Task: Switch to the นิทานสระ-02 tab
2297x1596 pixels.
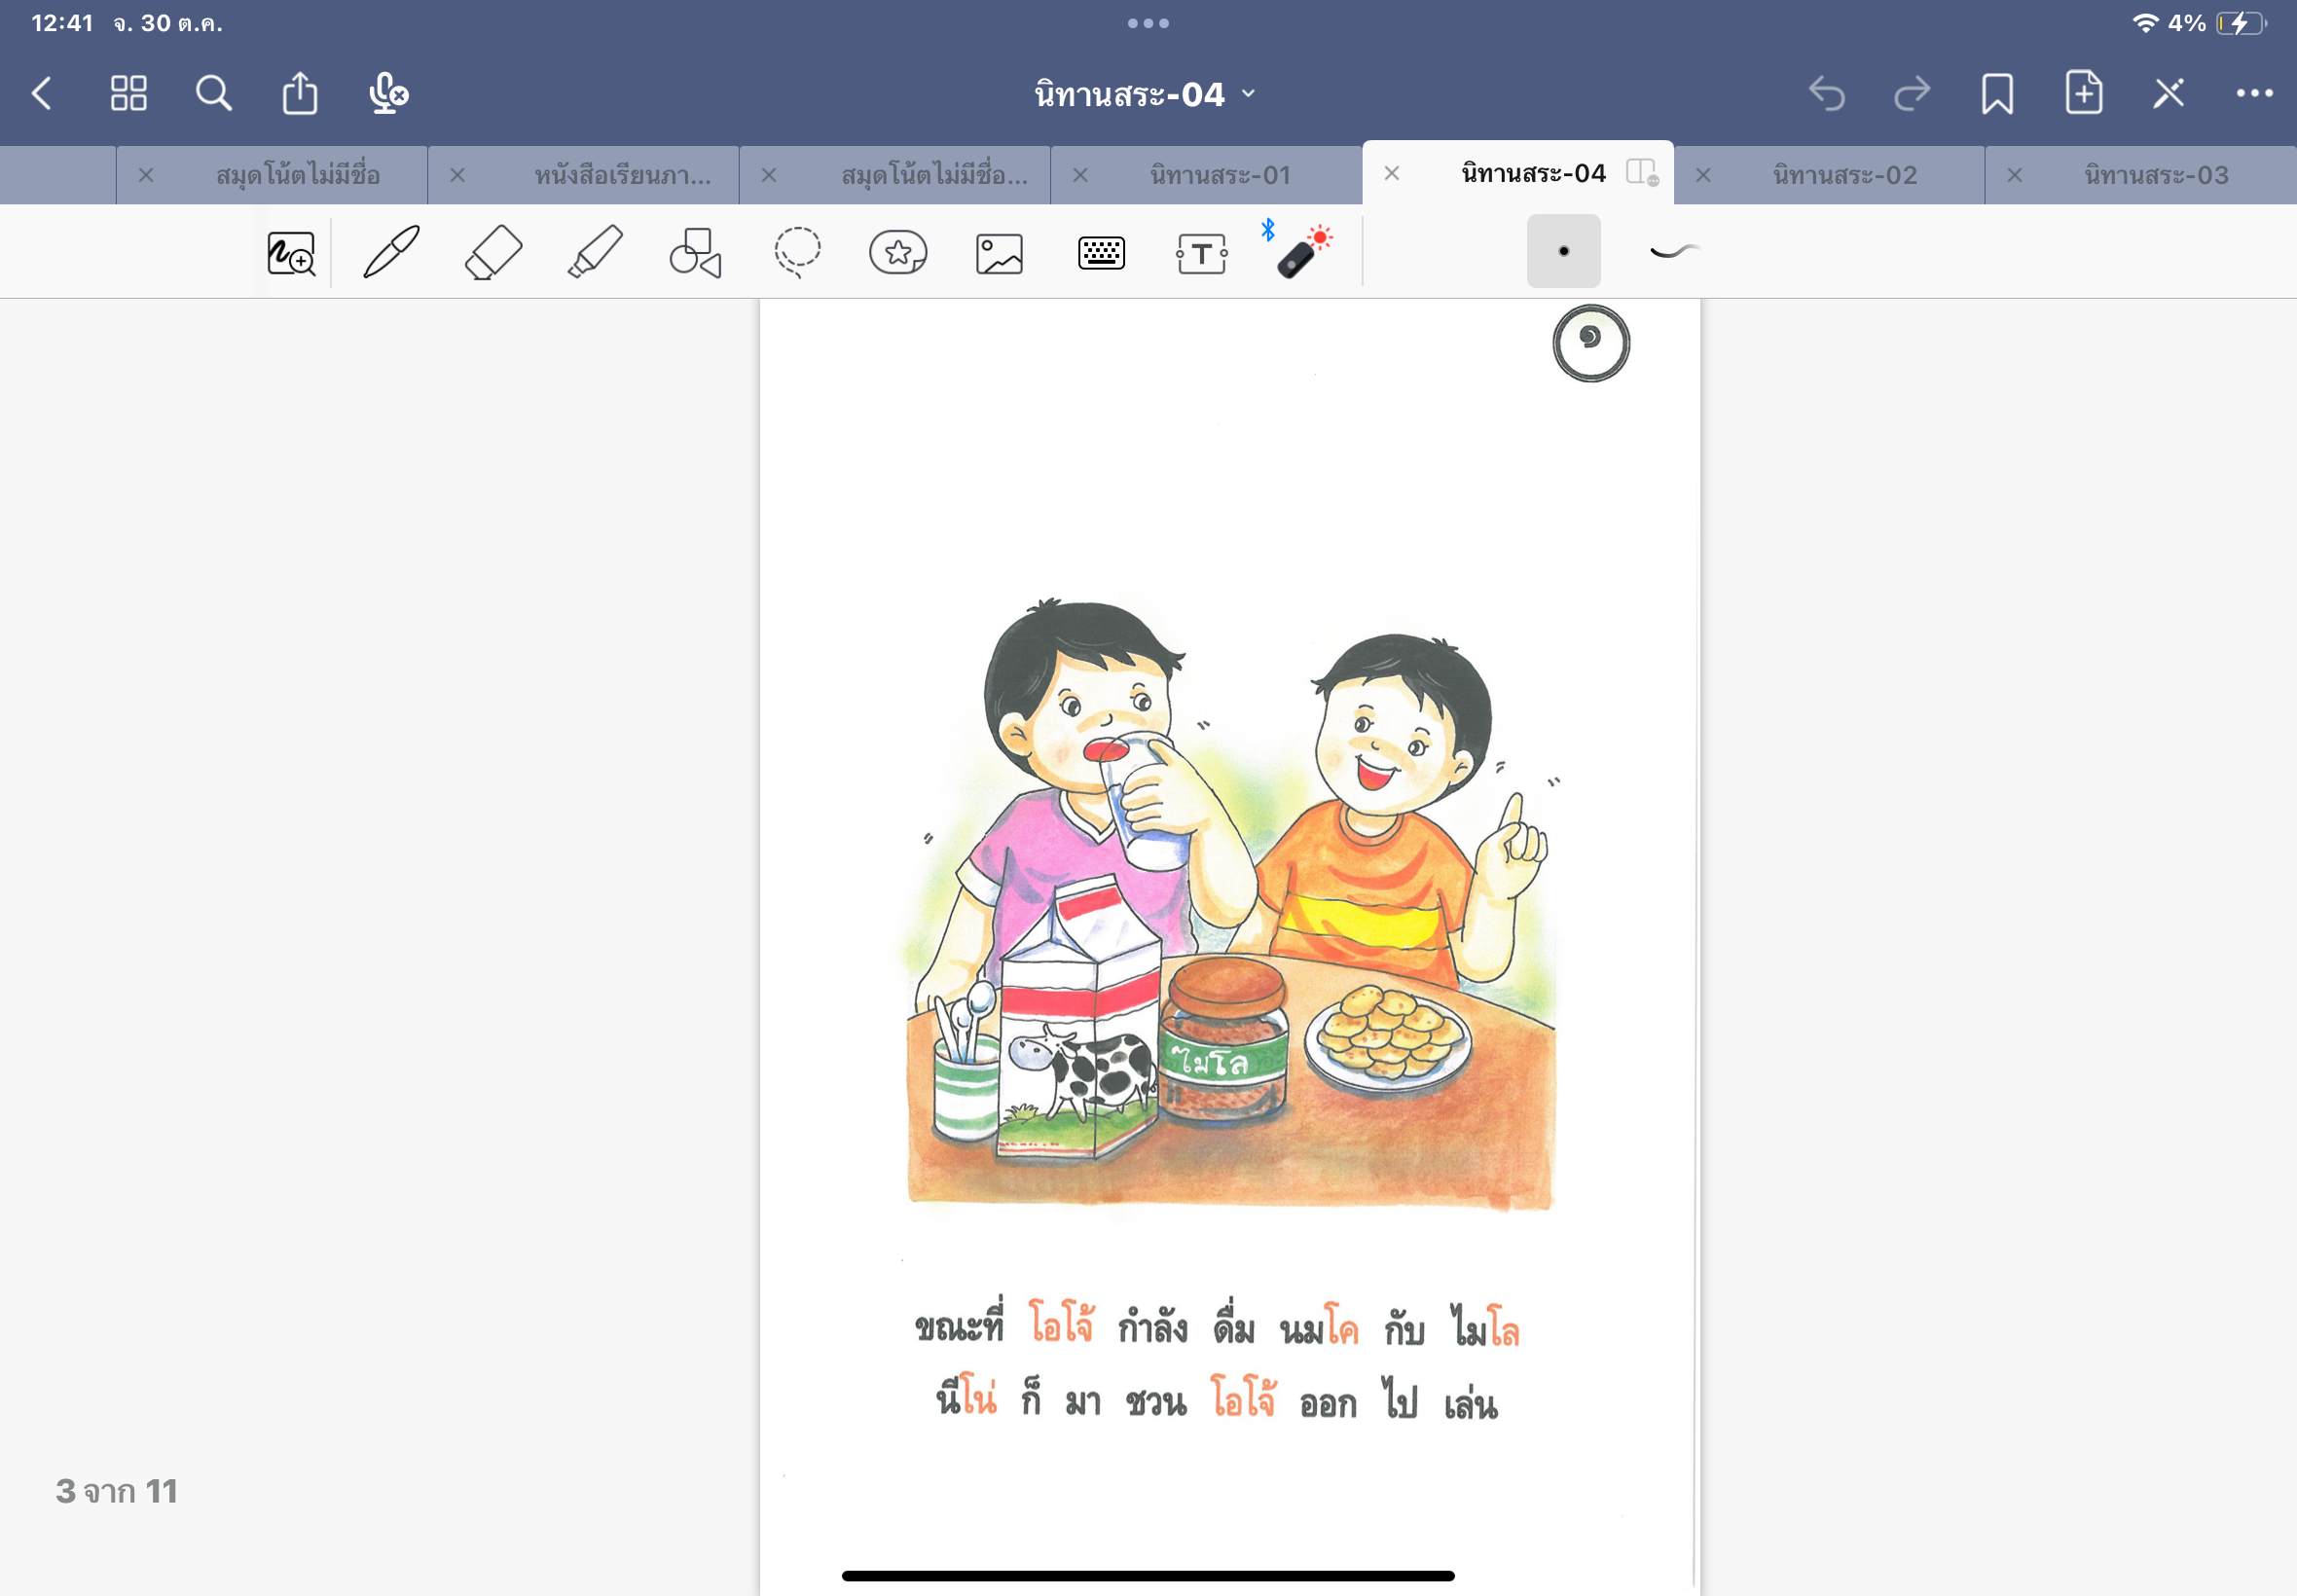Action: coord(1844,175)
